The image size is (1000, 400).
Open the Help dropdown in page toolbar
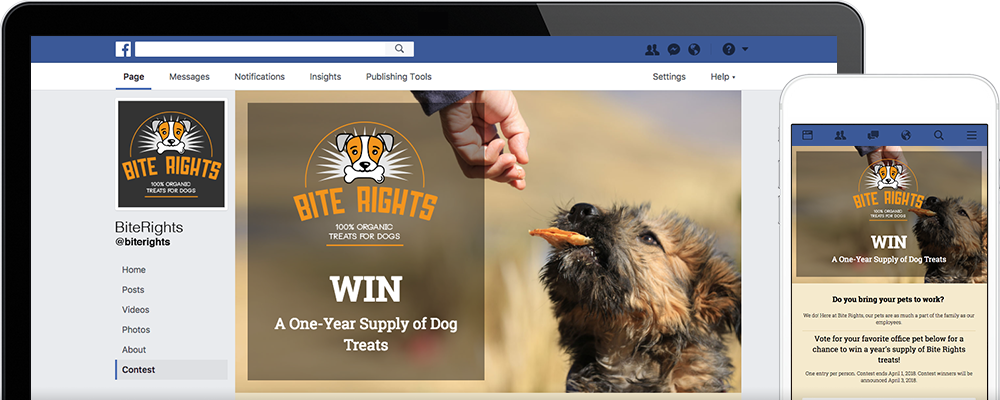pos(723,77)
